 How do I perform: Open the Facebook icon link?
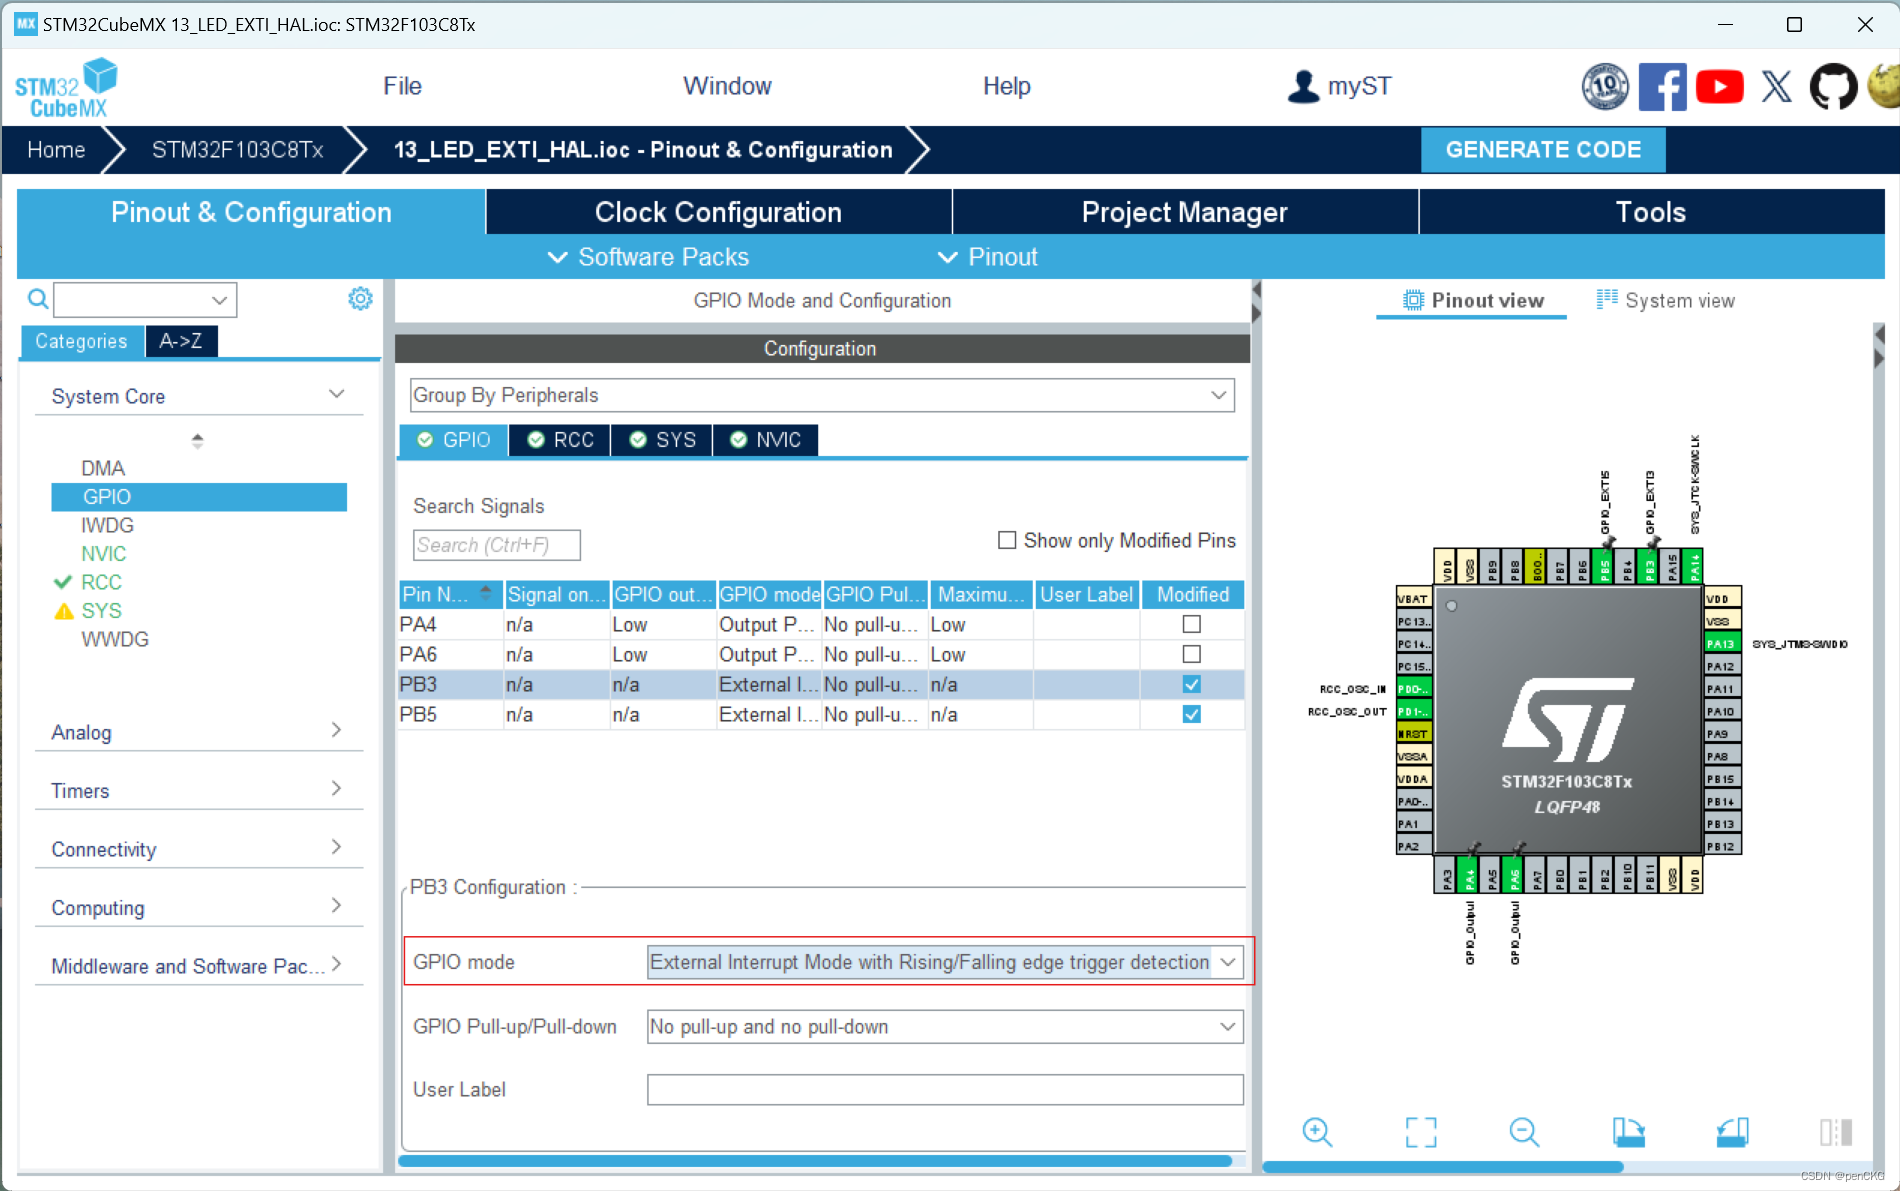coord(1662,87)
